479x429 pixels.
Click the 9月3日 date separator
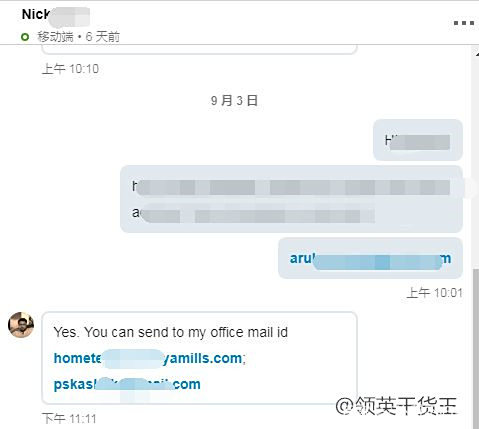coord(234,100)
